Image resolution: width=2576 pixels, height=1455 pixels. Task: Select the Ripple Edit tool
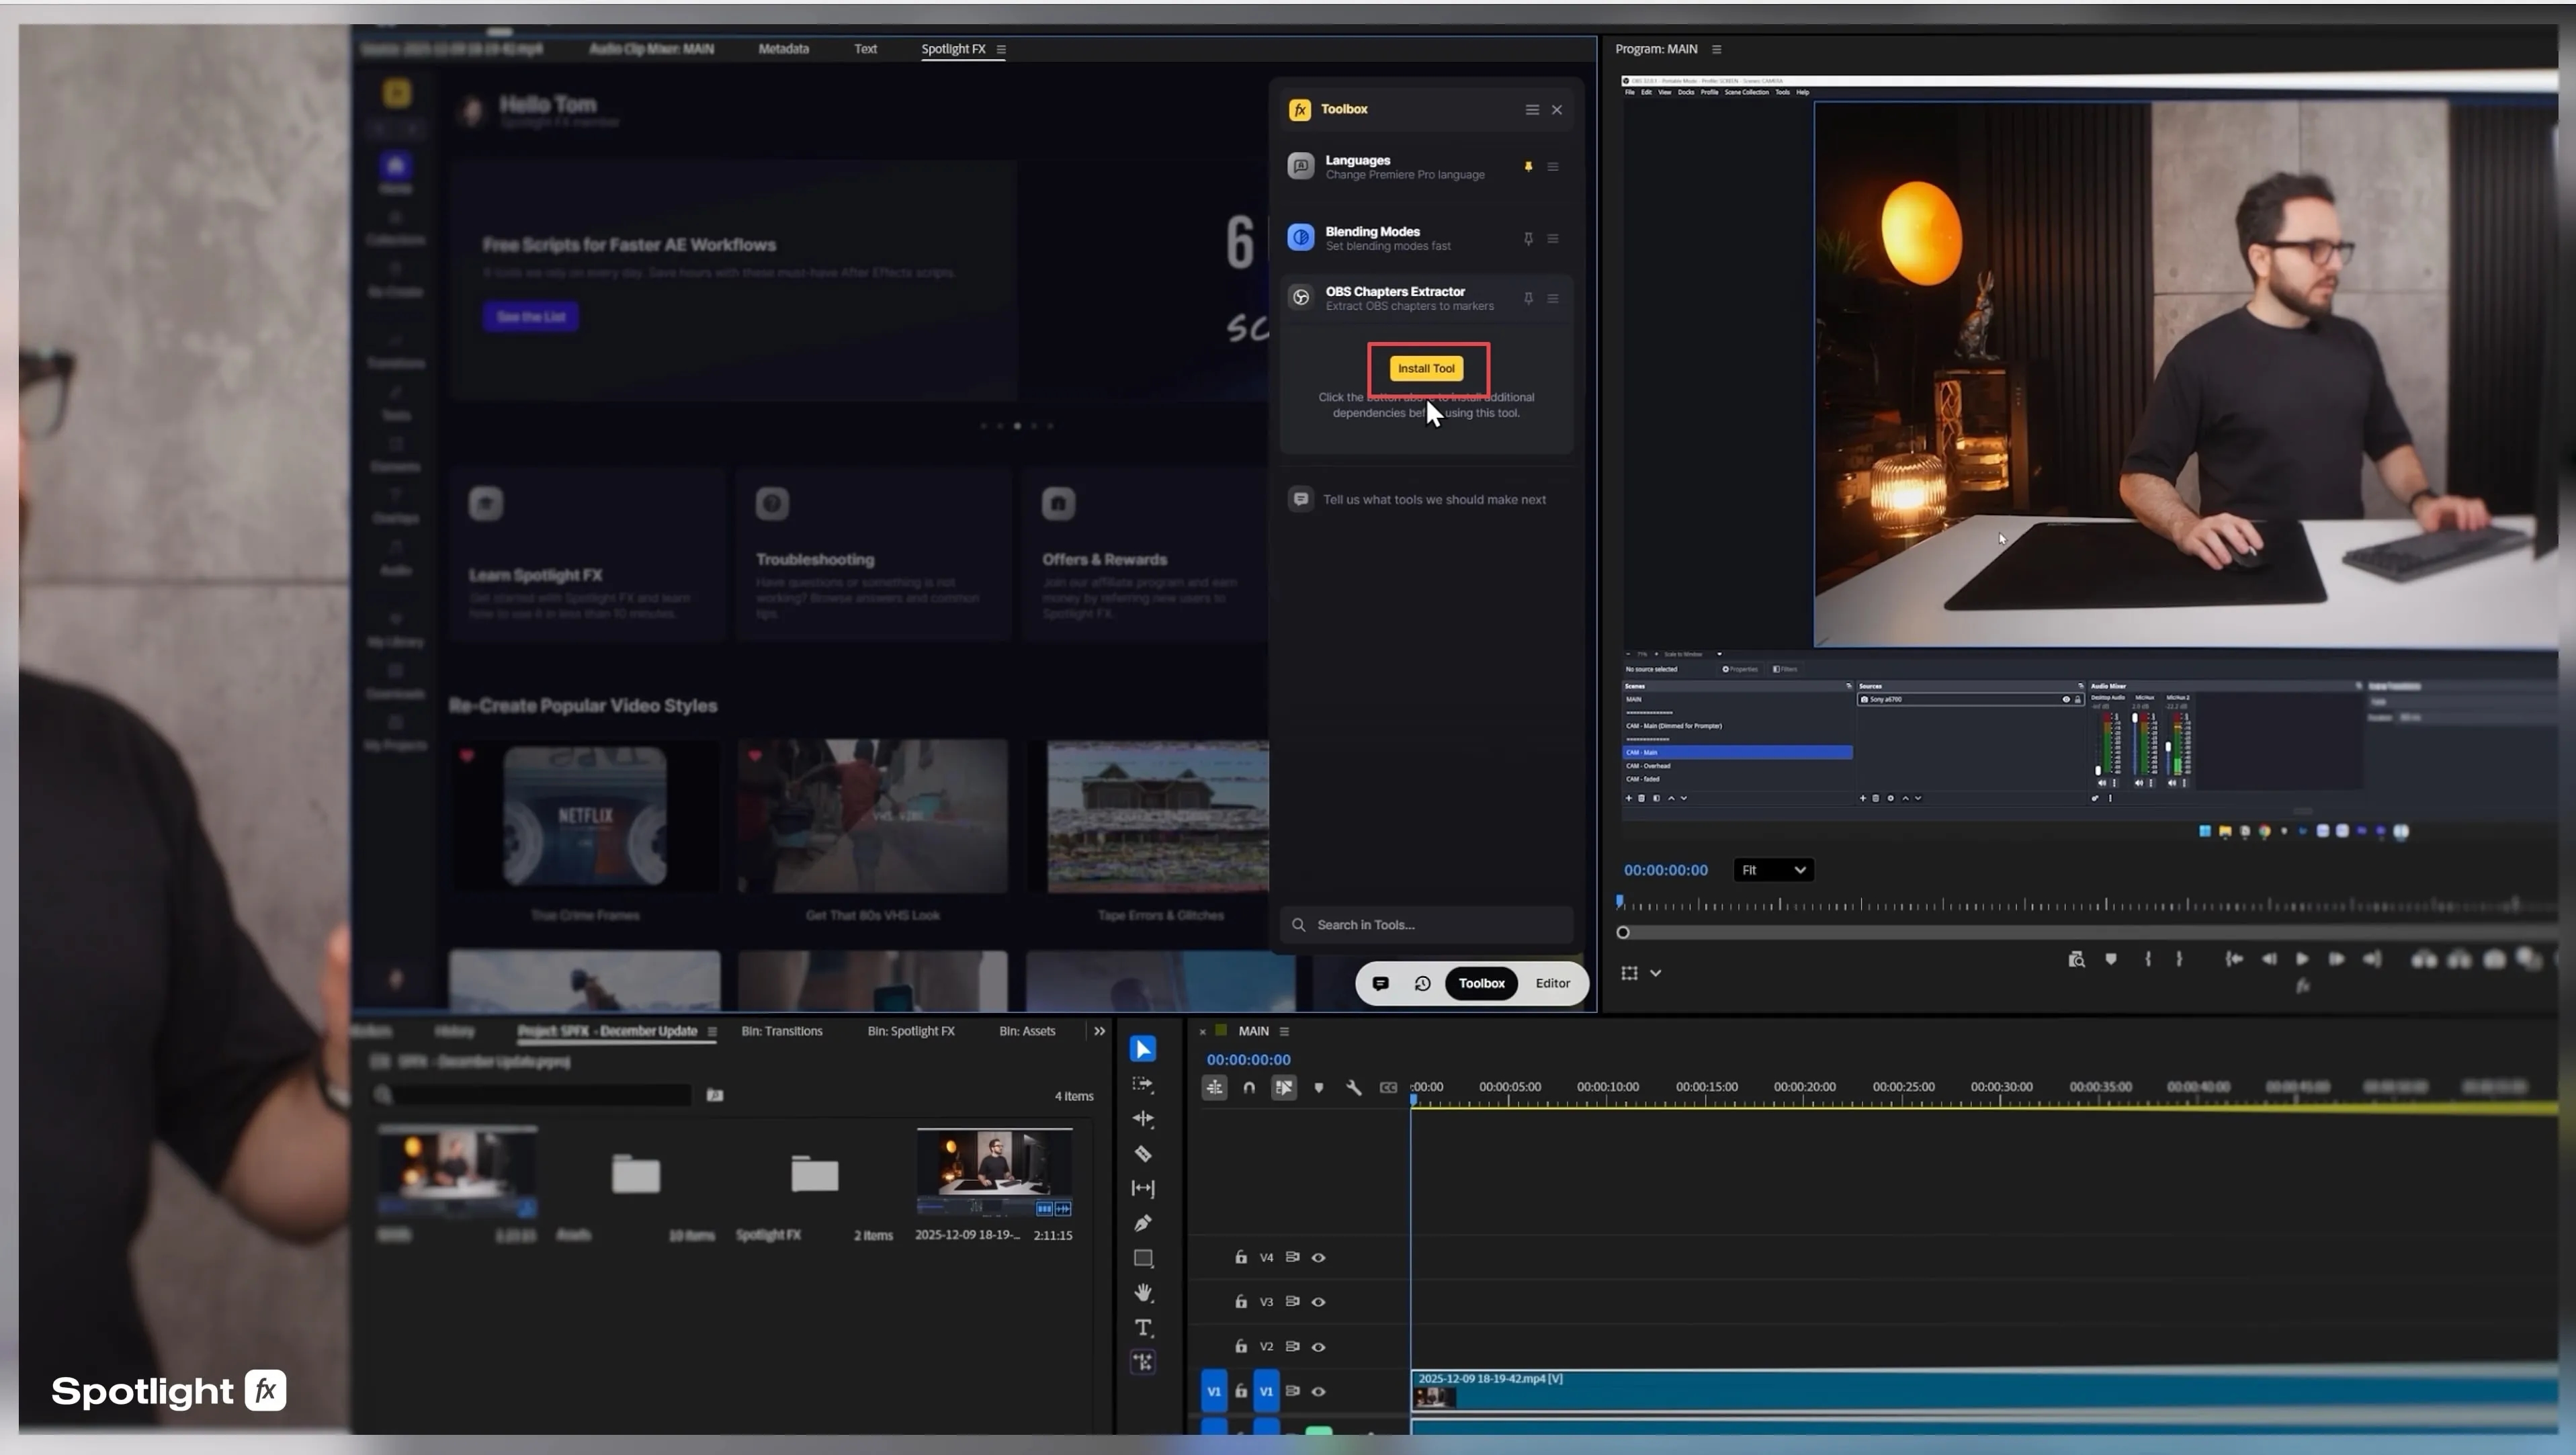click(1143, 1118)
